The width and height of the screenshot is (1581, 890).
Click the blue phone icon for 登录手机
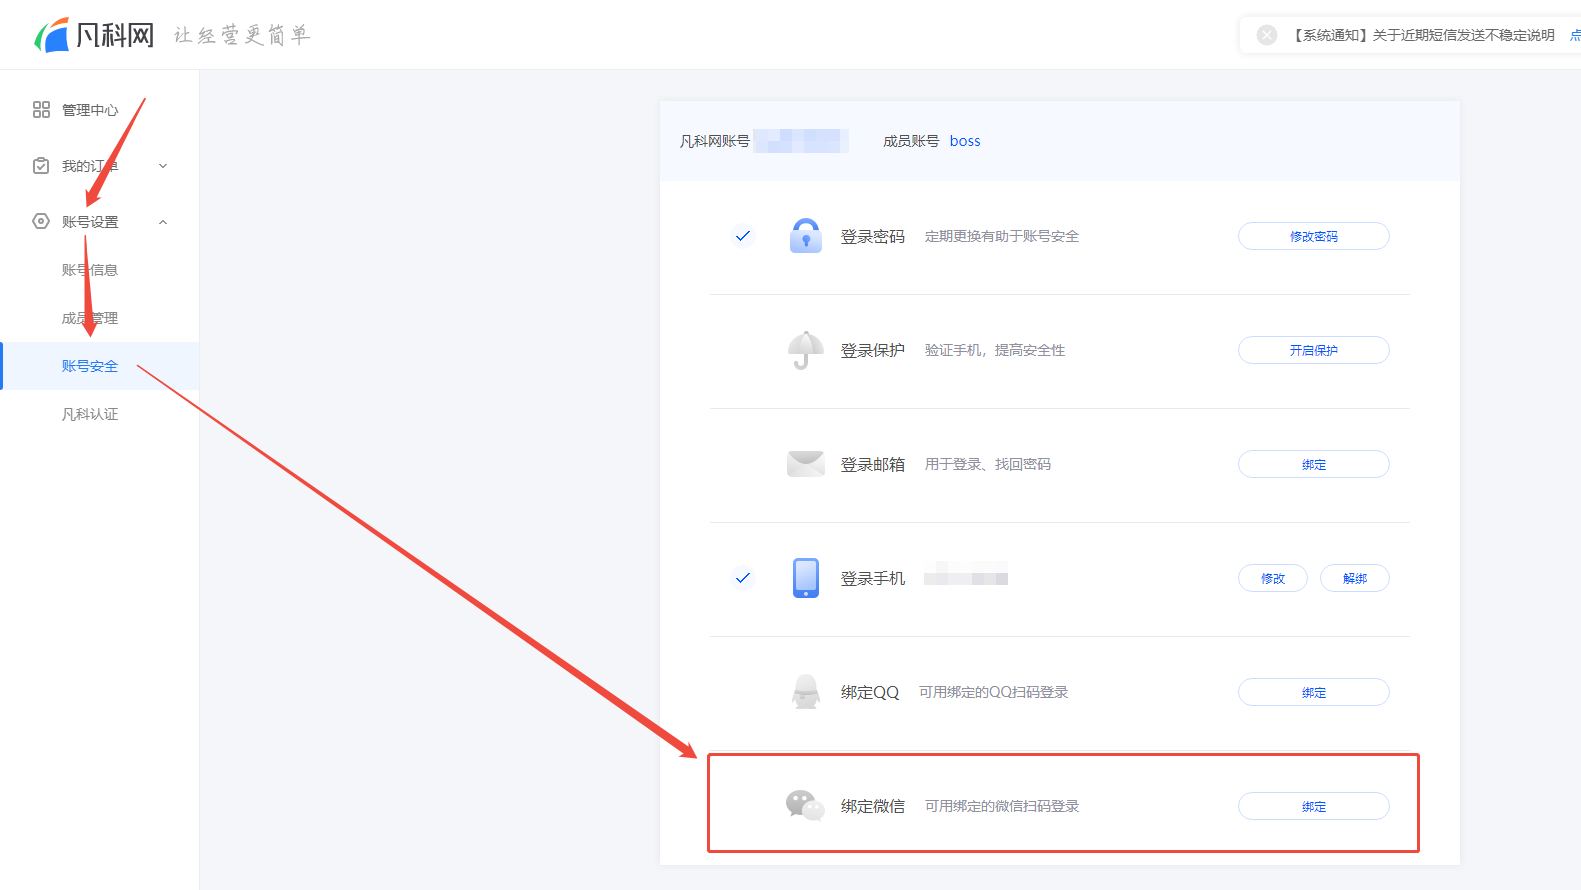(x=806, y=578)
